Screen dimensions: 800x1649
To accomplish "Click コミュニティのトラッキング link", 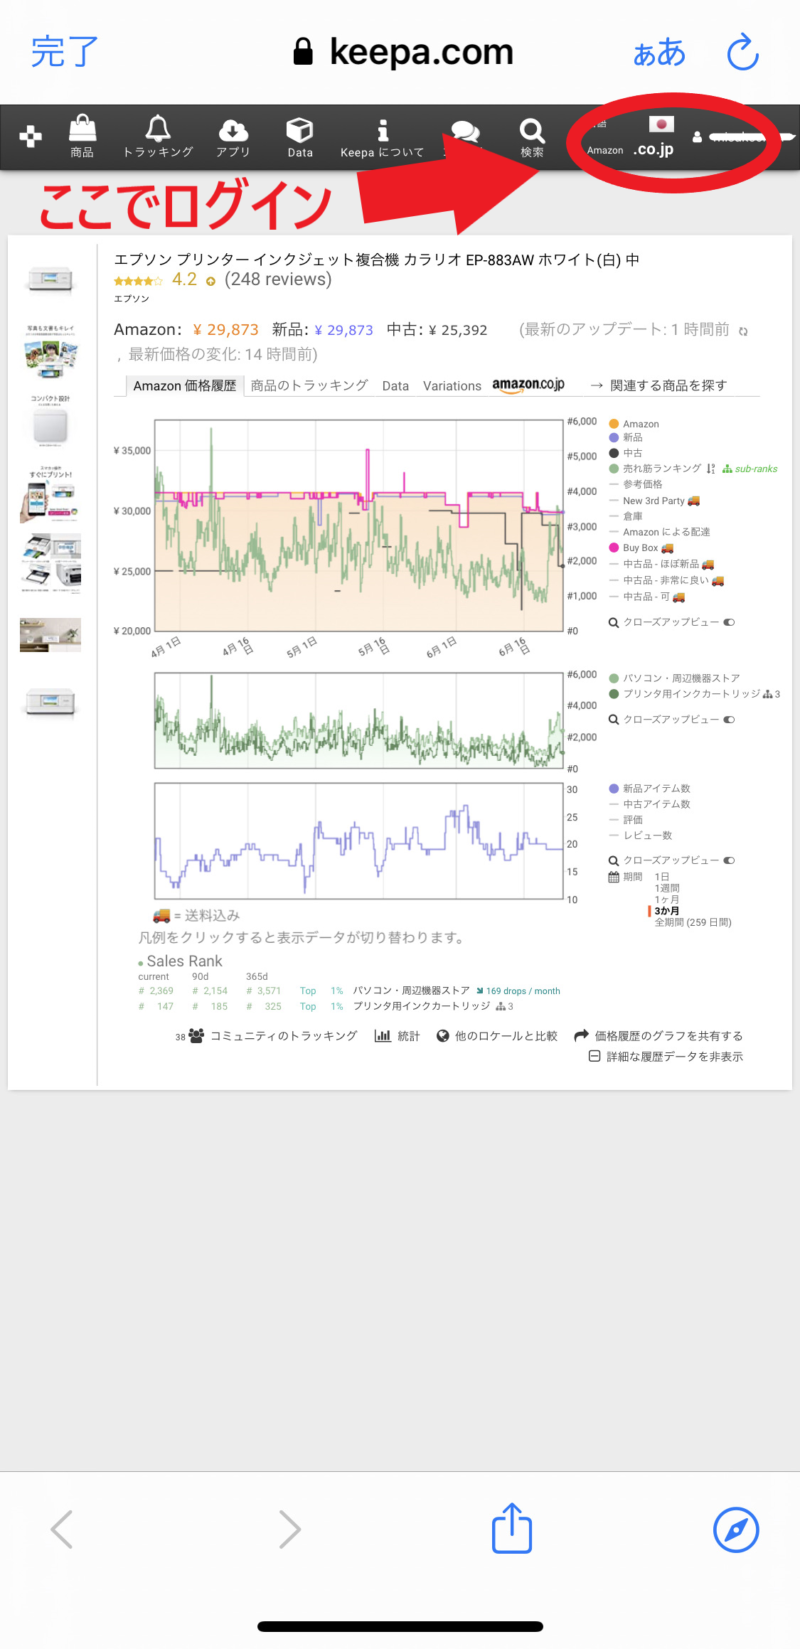I will (x=283, y=1036).
